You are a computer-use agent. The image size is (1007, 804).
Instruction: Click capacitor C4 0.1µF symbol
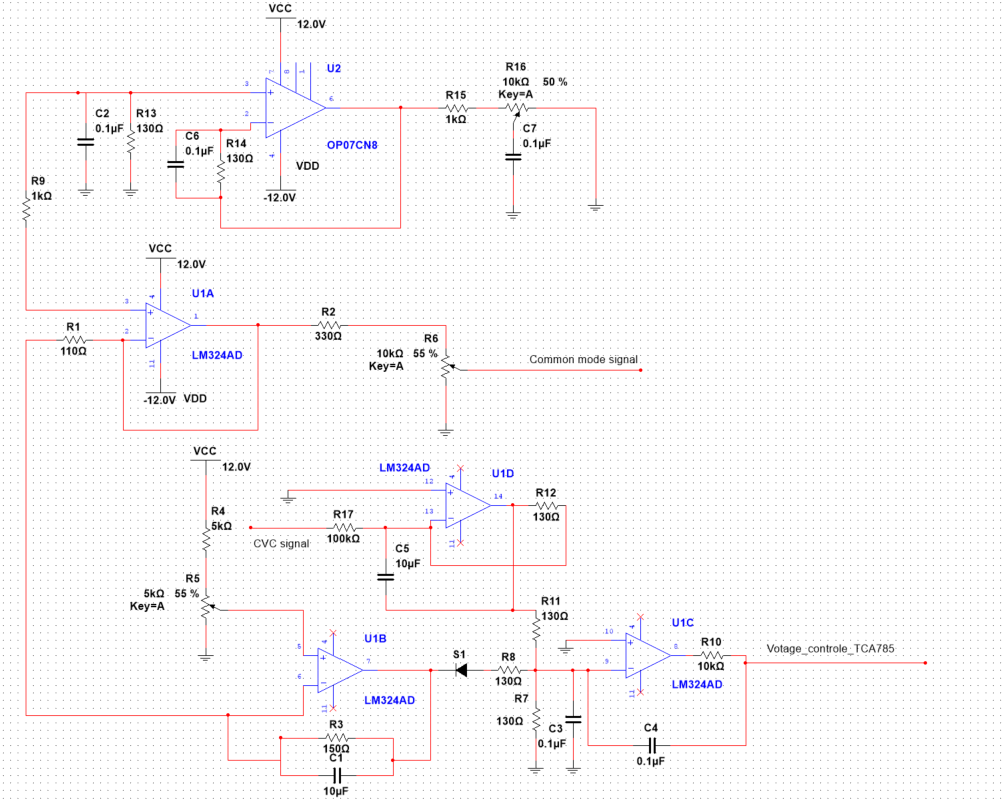tap(651, 745)
